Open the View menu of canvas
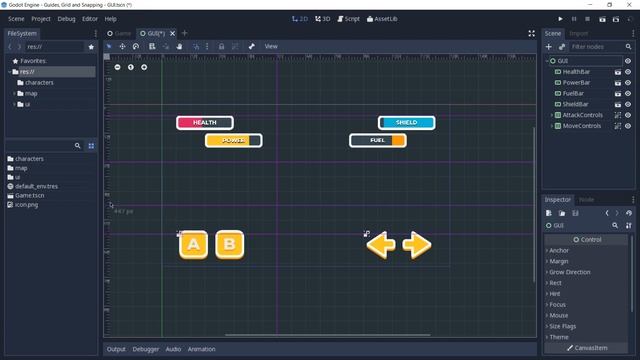The width and height of the screenshot is (640, 360). [271, 47]
